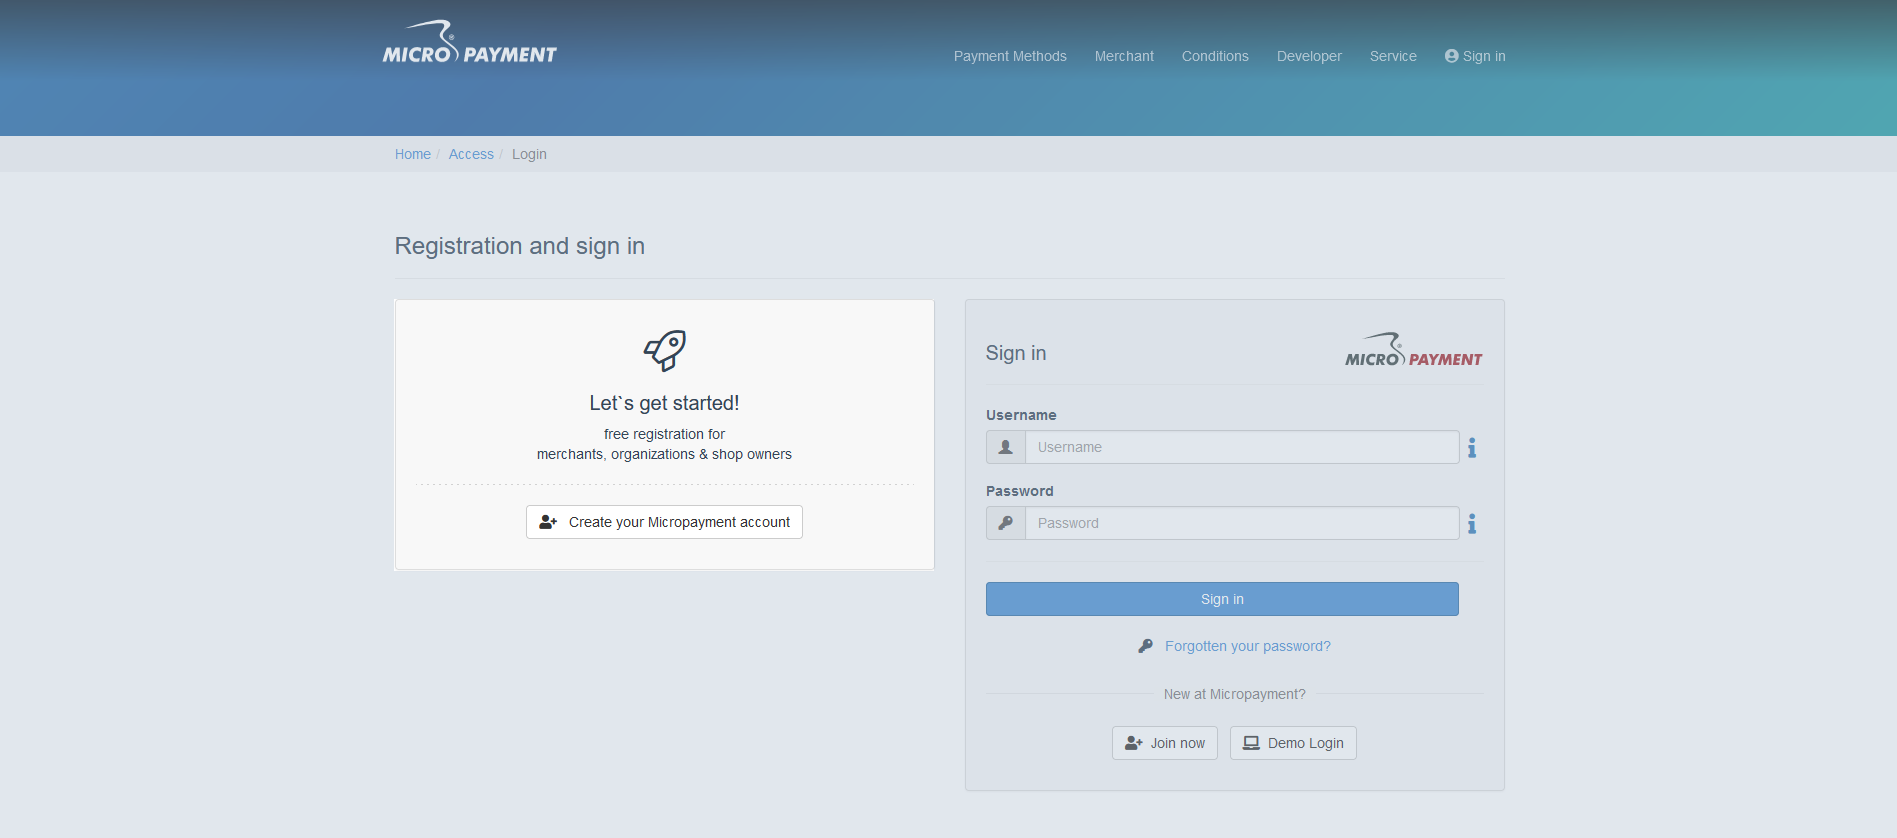Open the Conditions menu
This screenshot has height=838, width=1897.
[1215, 56]
